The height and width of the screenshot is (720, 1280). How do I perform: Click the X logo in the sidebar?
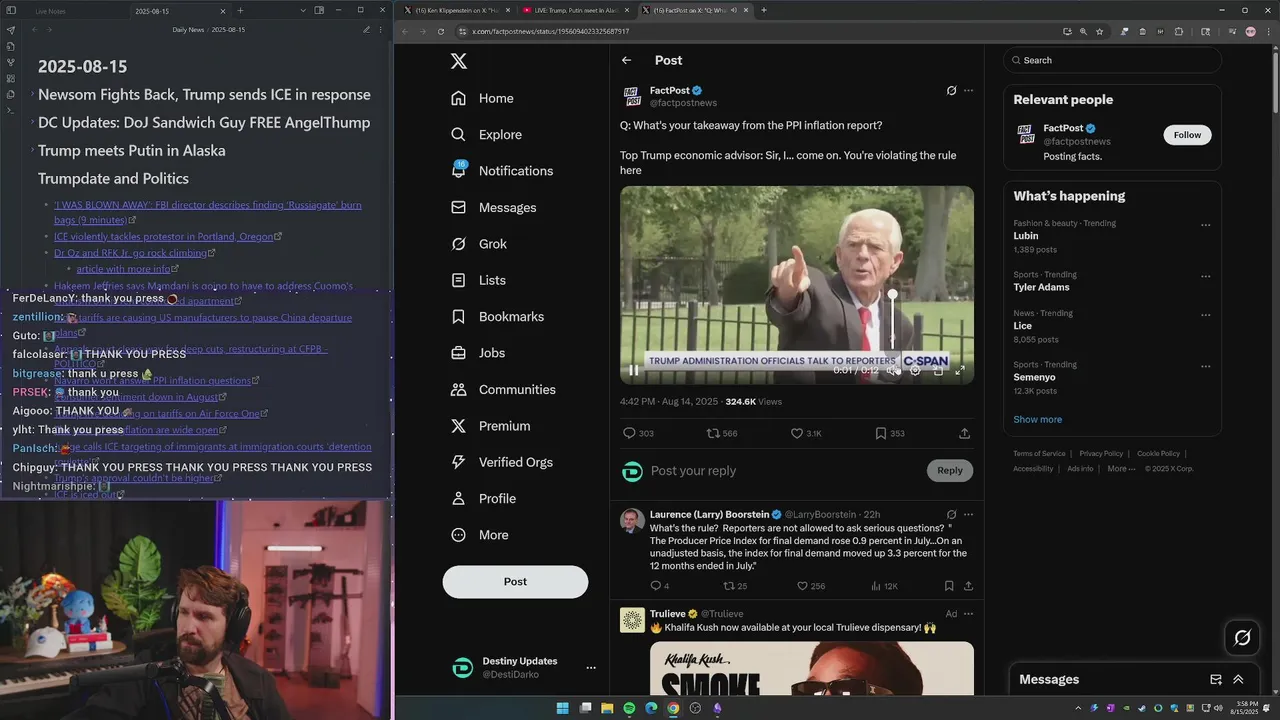coord(459,62)
